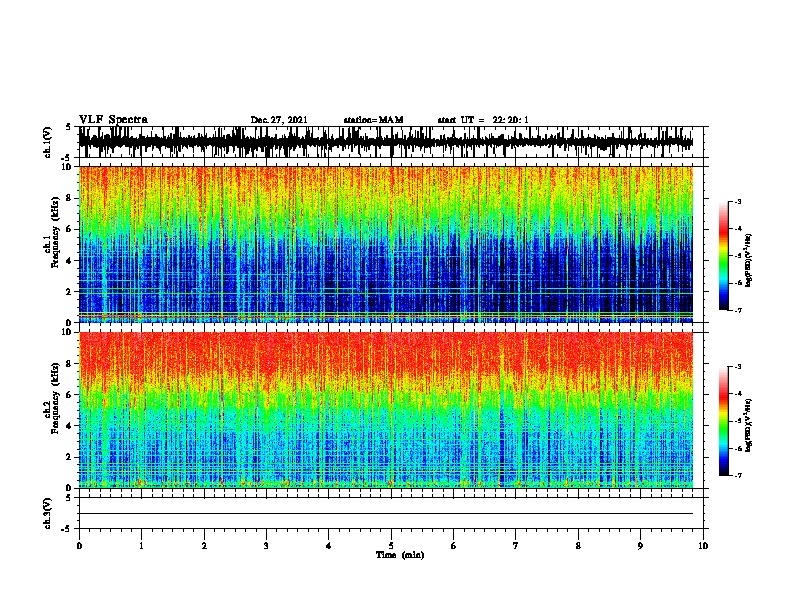Click the "start UT = 22:20:1" text
The height and width of the screenshot is (612, 792).
[483, 120]
